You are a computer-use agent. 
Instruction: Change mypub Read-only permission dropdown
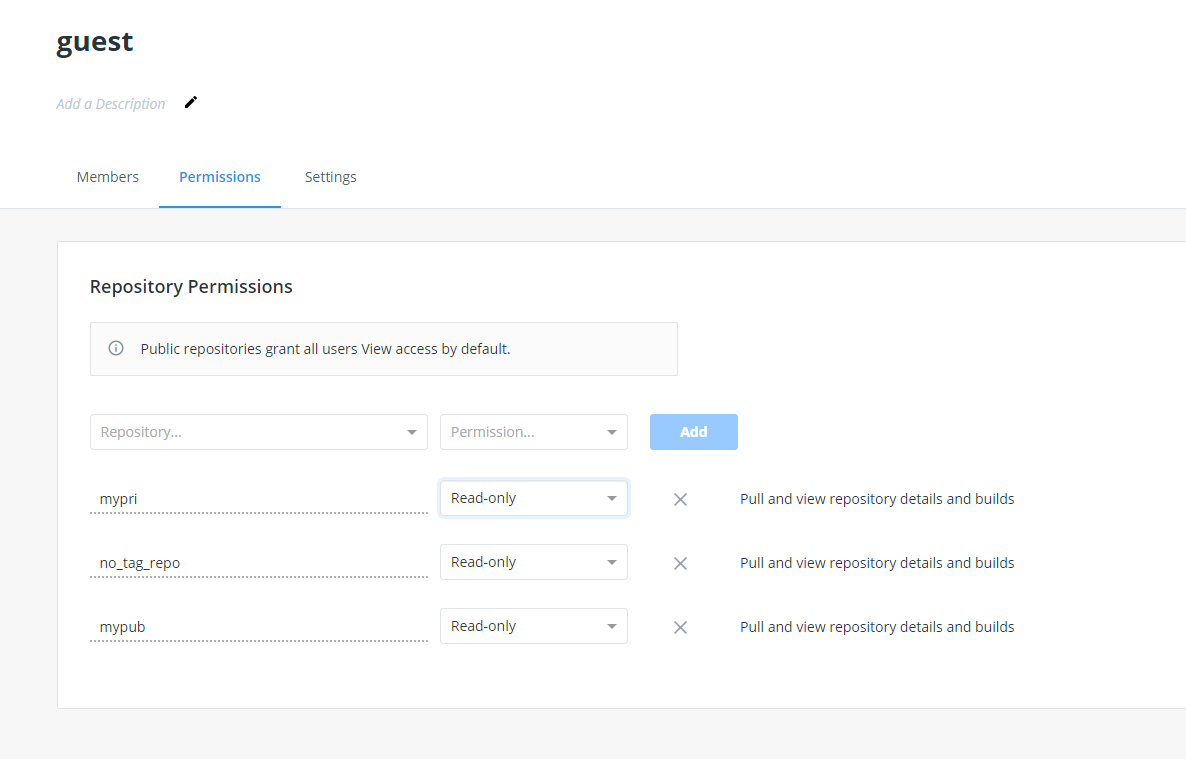pyautogui.click(x=533, y=626)
